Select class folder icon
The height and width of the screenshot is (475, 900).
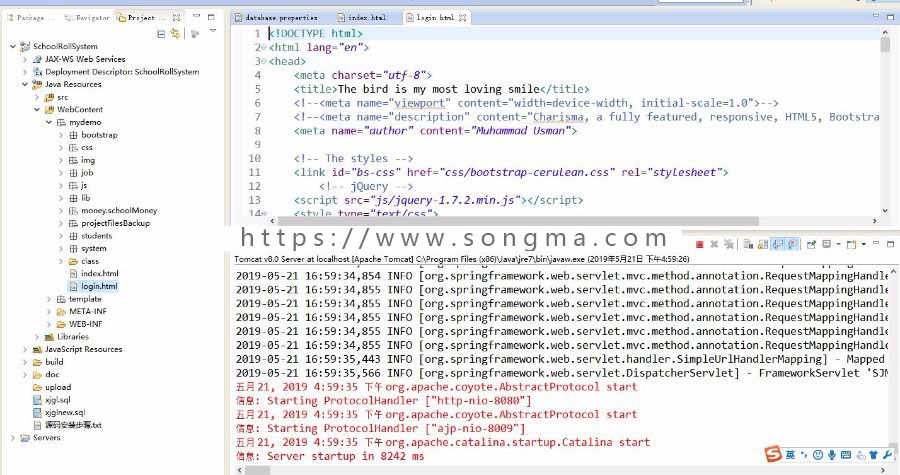73,261
